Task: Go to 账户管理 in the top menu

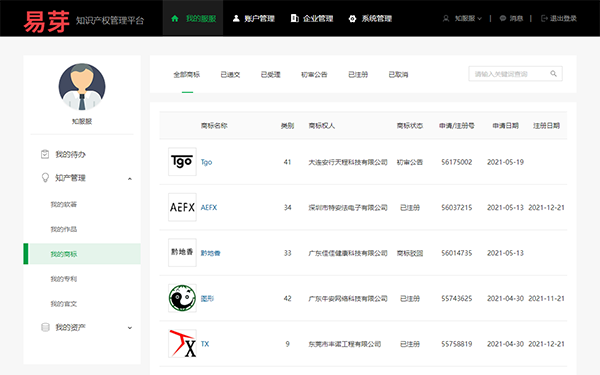Action: tap(259, 18)
